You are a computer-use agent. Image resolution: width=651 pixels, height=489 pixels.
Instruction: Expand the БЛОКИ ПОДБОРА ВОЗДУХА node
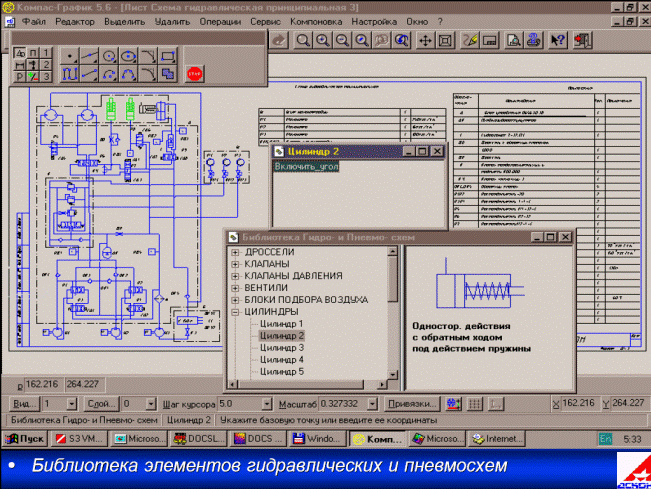point(235,300)
